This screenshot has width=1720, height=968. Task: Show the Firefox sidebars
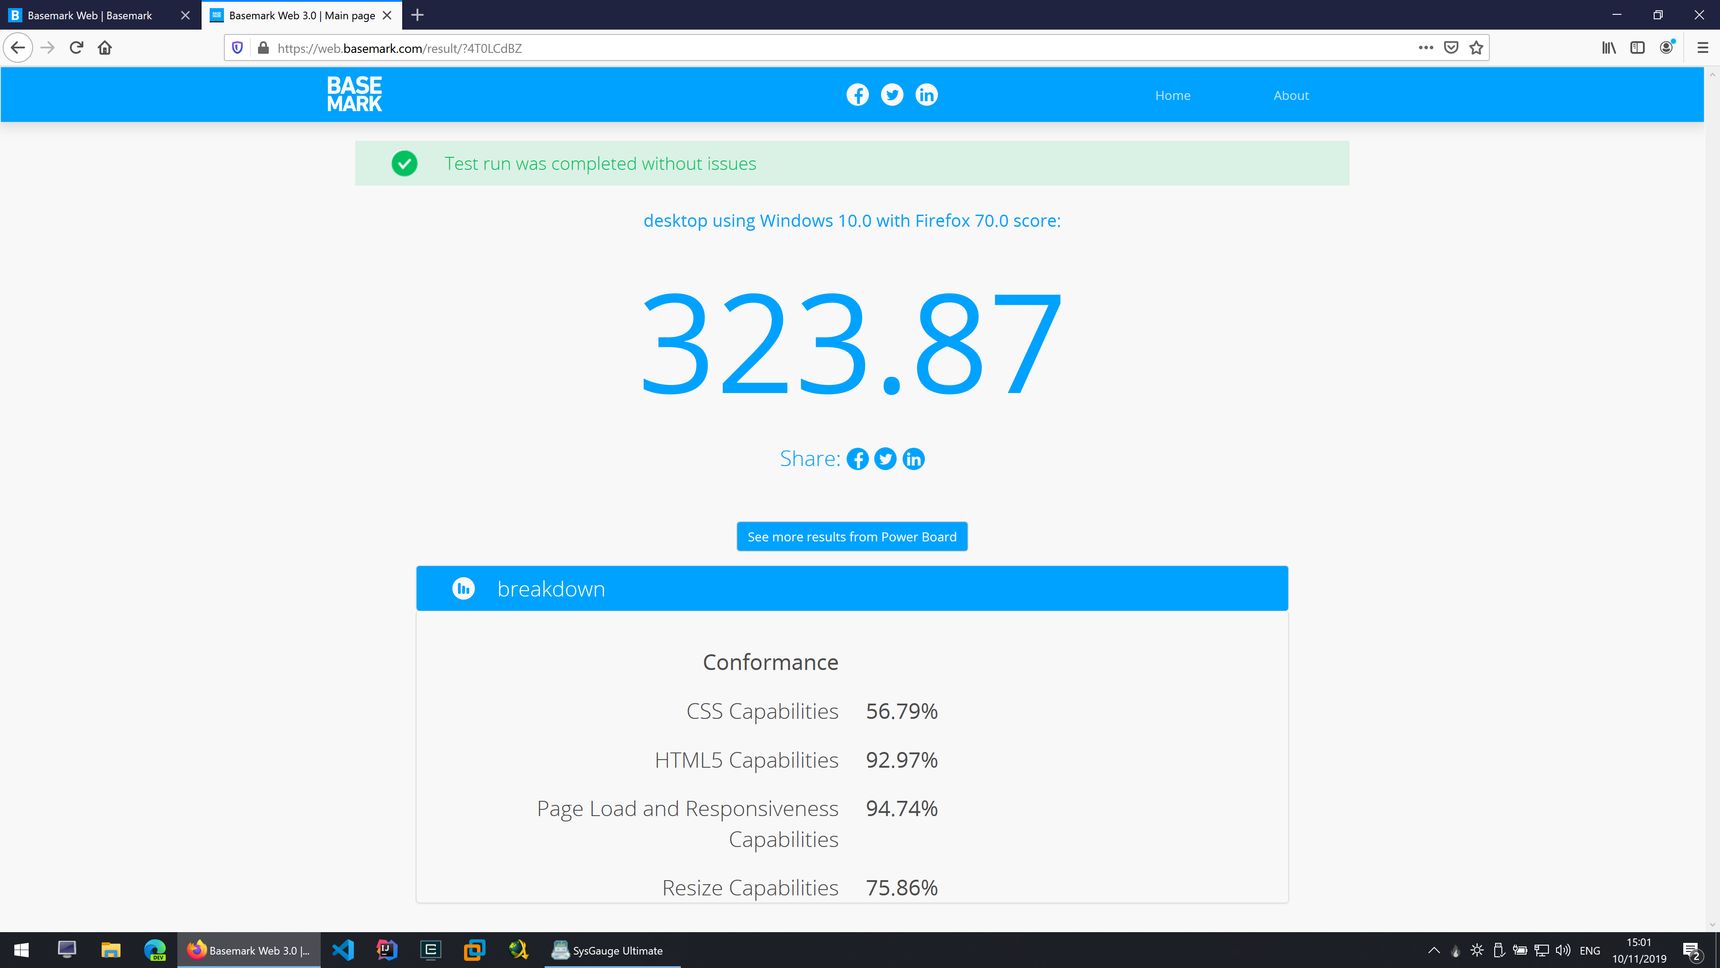click(1637, 47)
